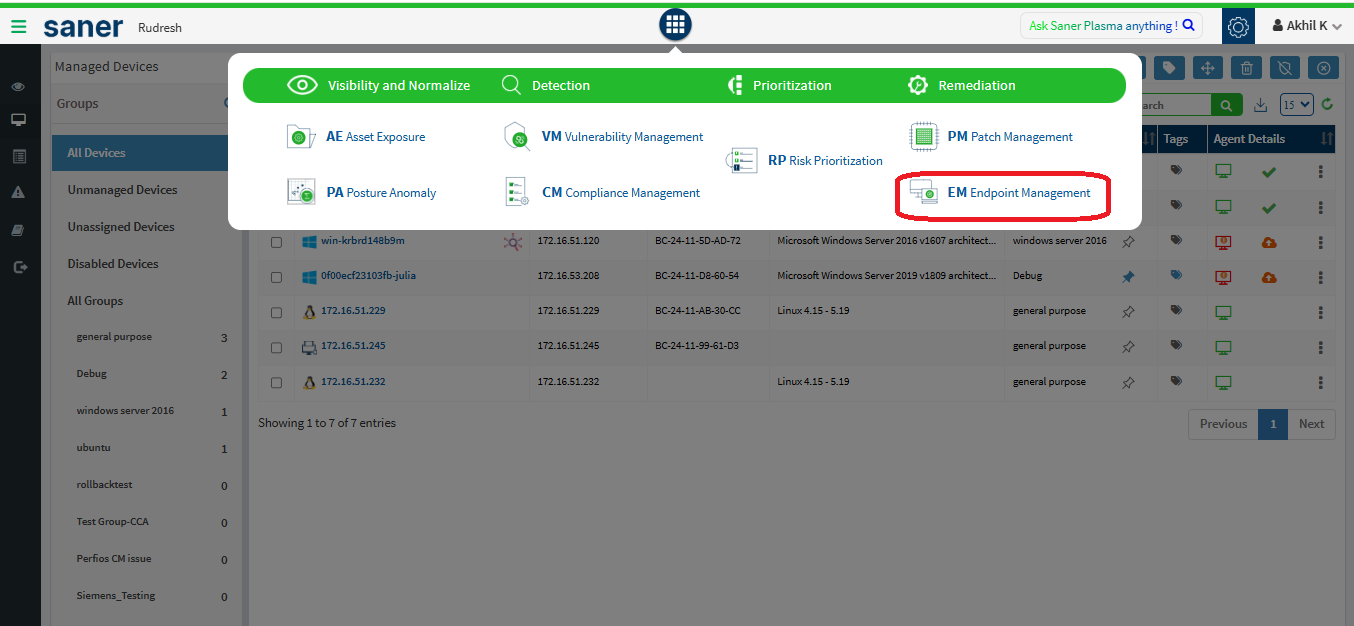Select Unmanaged Devices in groups list

tap(122, 190)
